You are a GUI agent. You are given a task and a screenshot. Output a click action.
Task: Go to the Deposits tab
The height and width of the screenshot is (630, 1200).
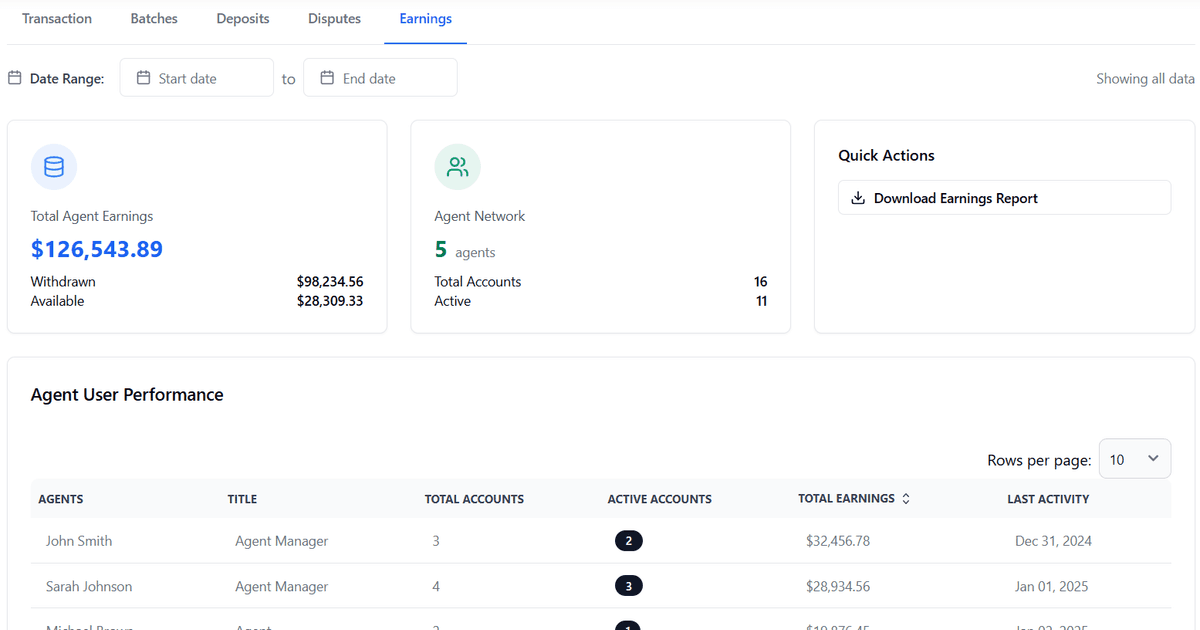click(243, 19)
